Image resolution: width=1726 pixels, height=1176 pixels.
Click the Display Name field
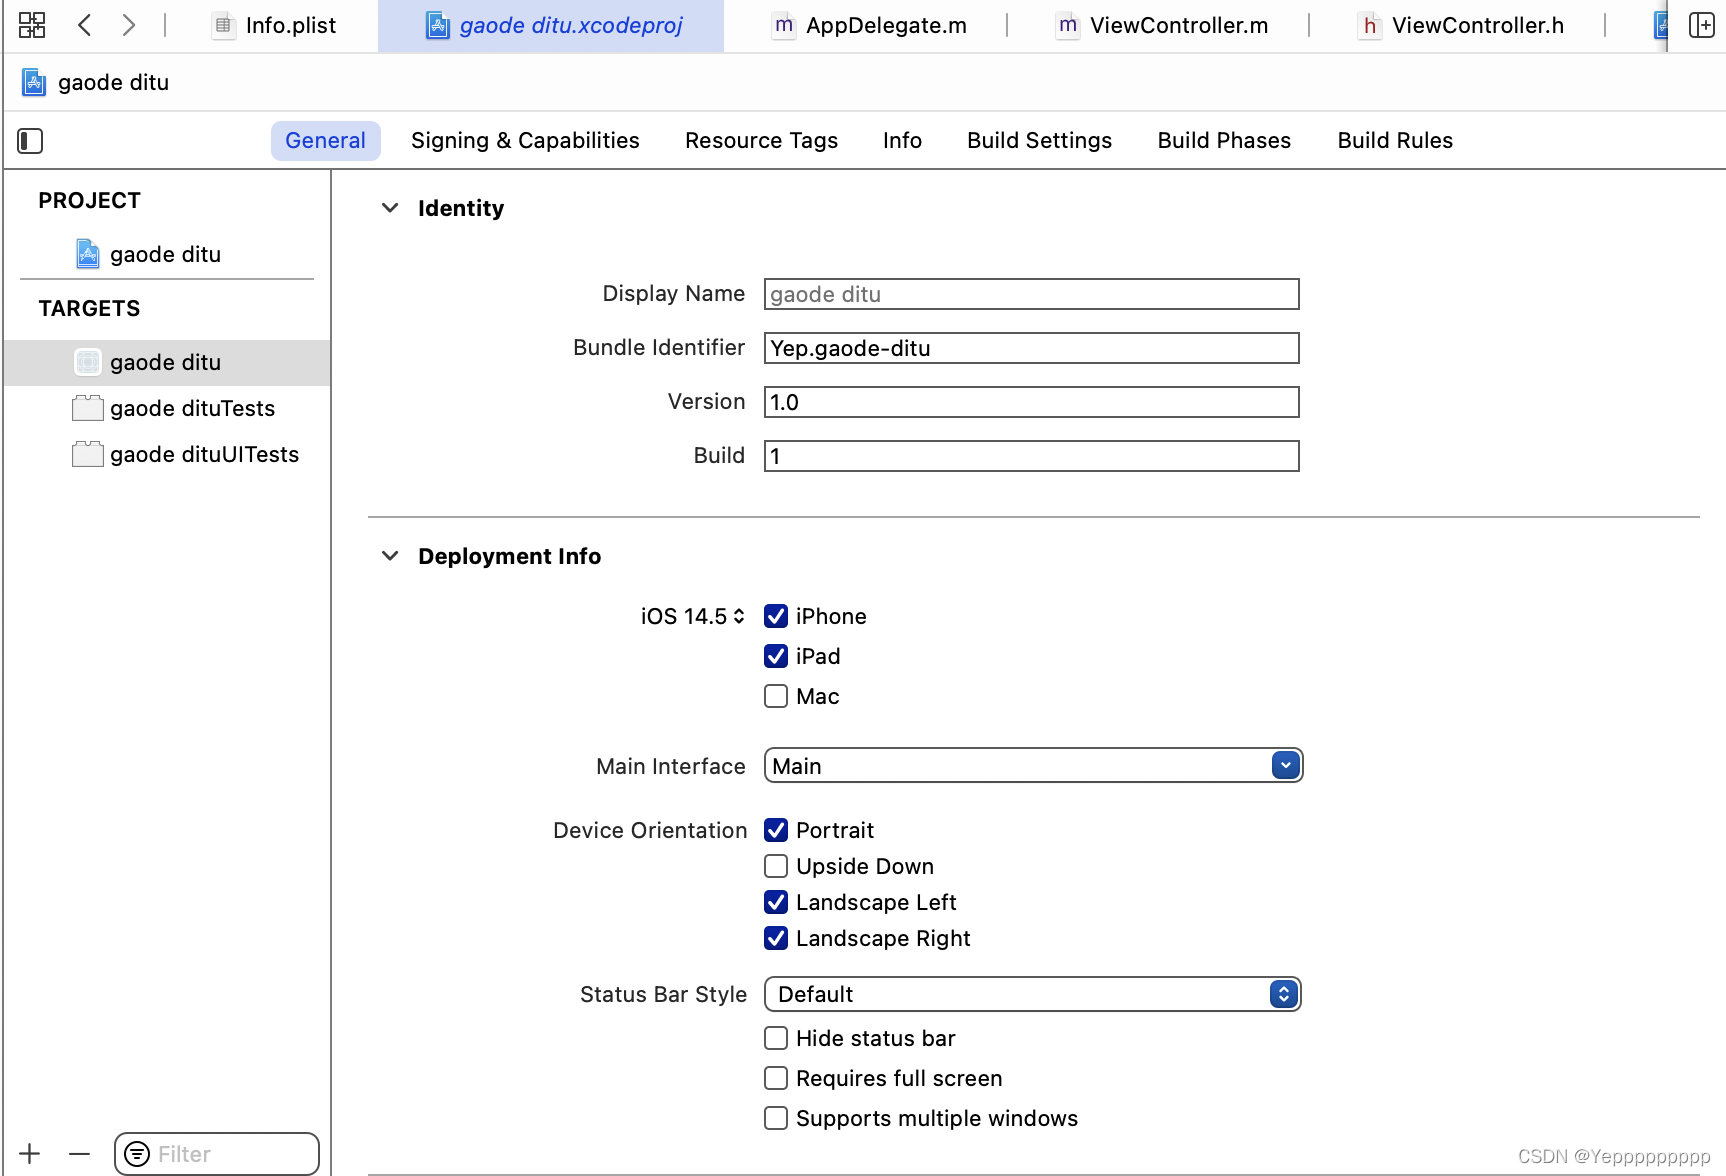(x=1032, y=294)
